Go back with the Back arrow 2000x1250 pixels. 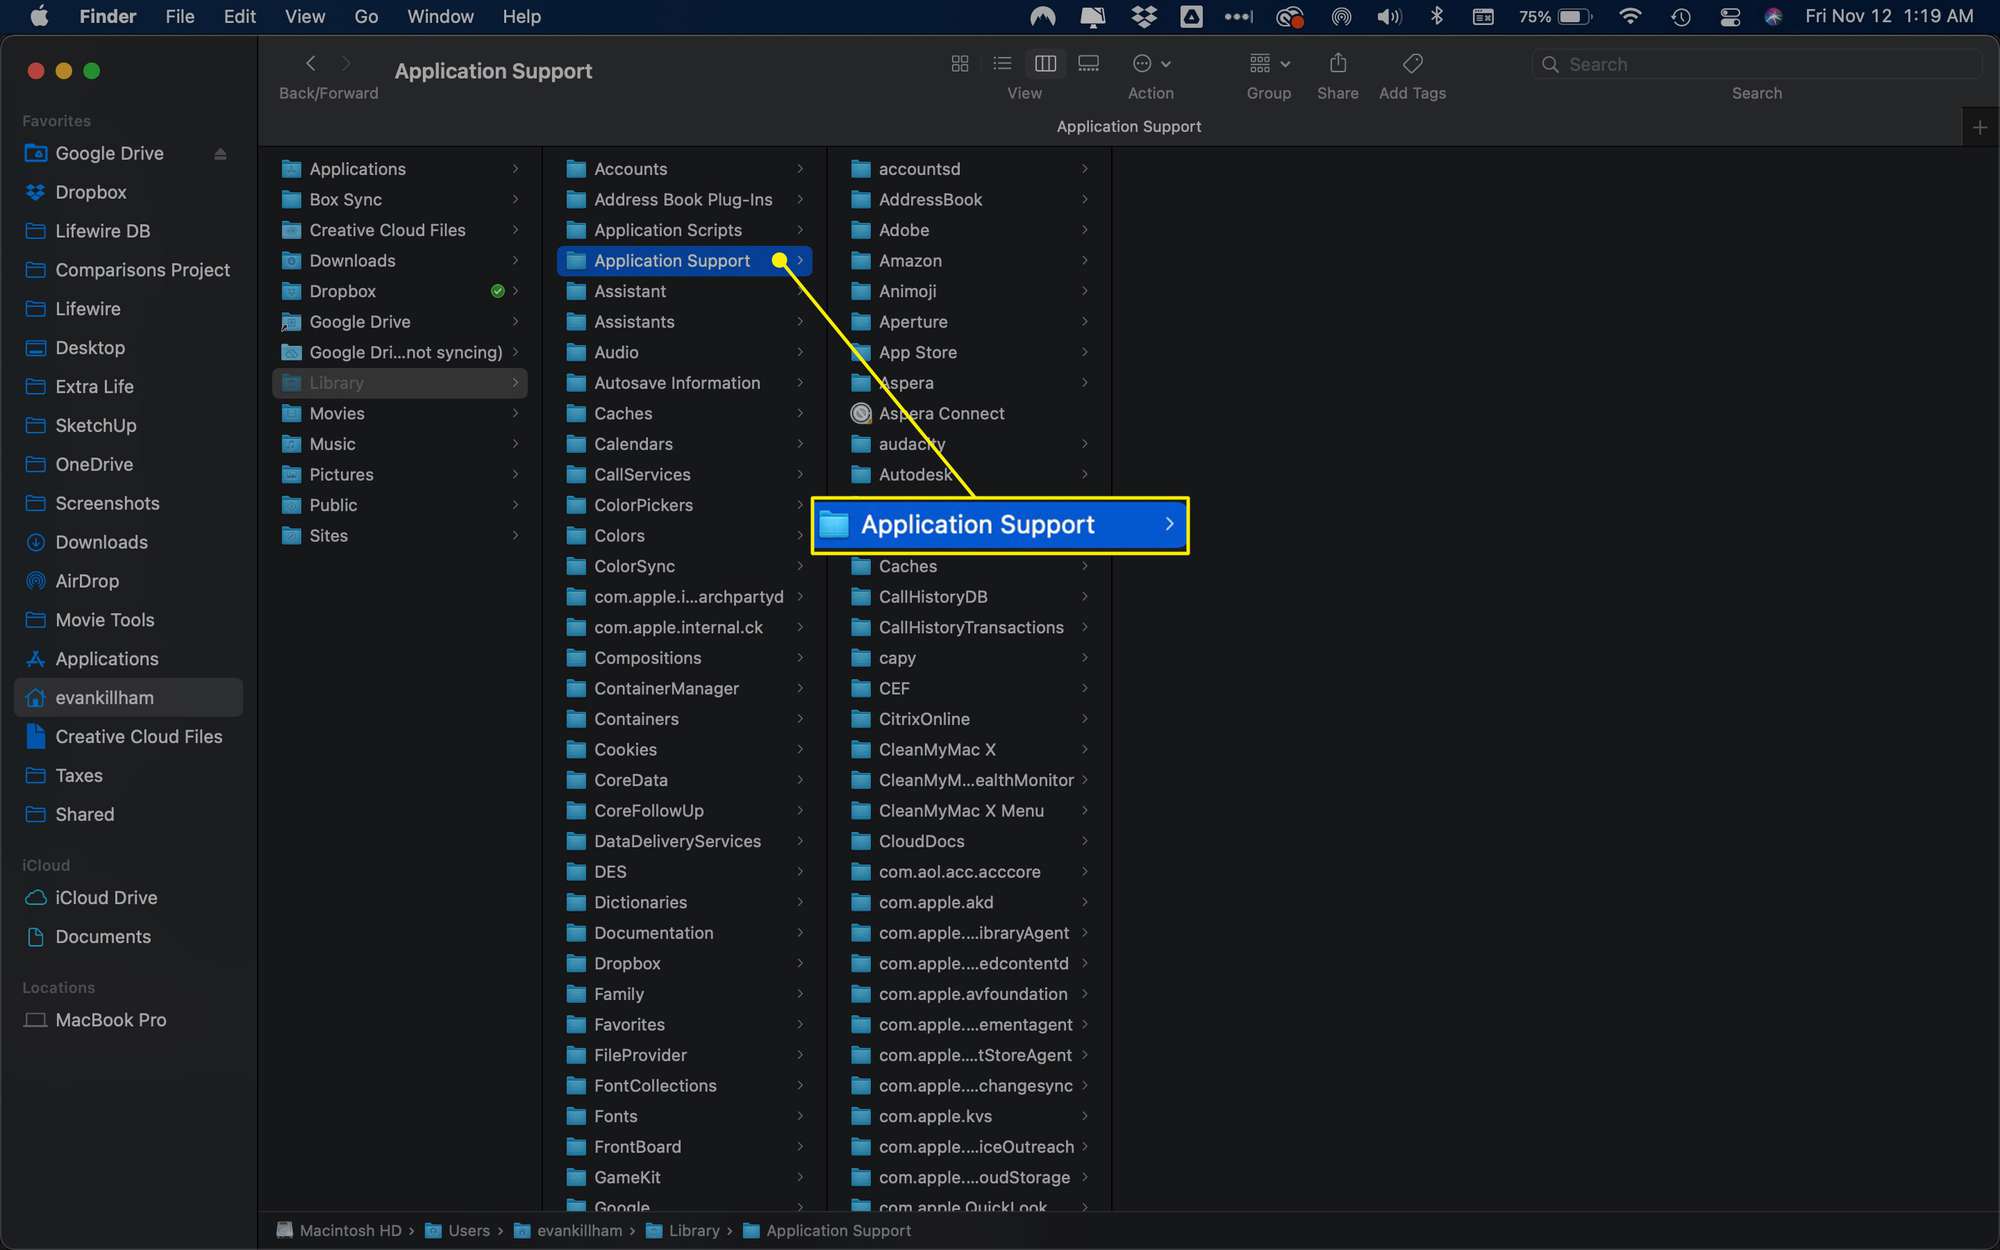tap(311, 64)
